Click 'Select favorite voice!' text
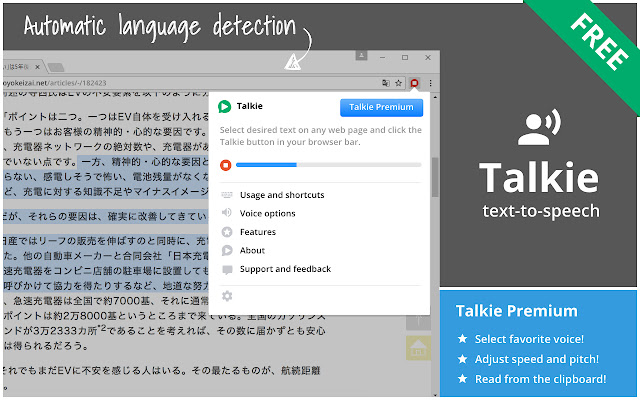 coord(529,339)
